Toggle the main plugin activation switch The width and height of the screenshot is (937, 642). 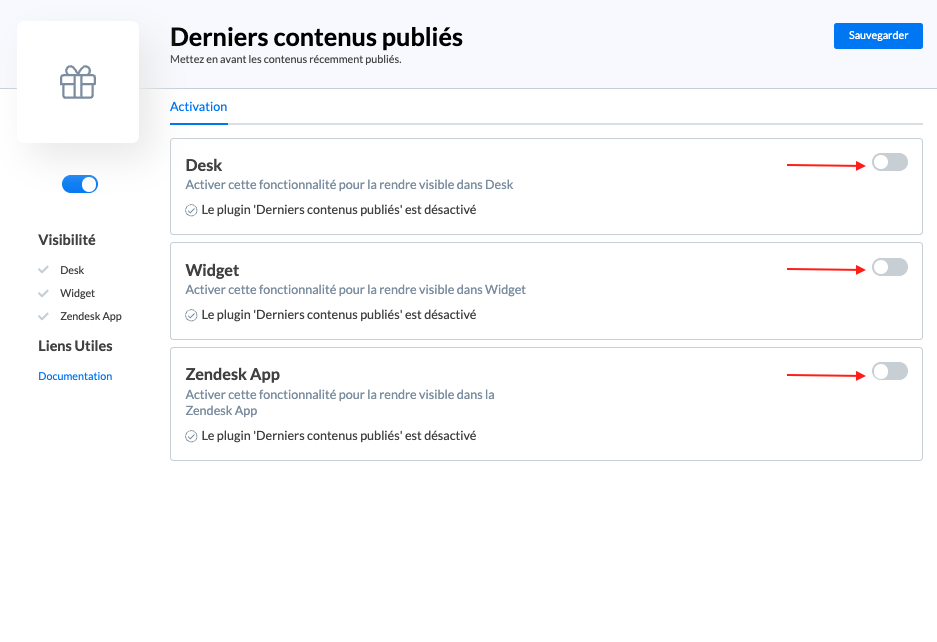tap(80, 184)
